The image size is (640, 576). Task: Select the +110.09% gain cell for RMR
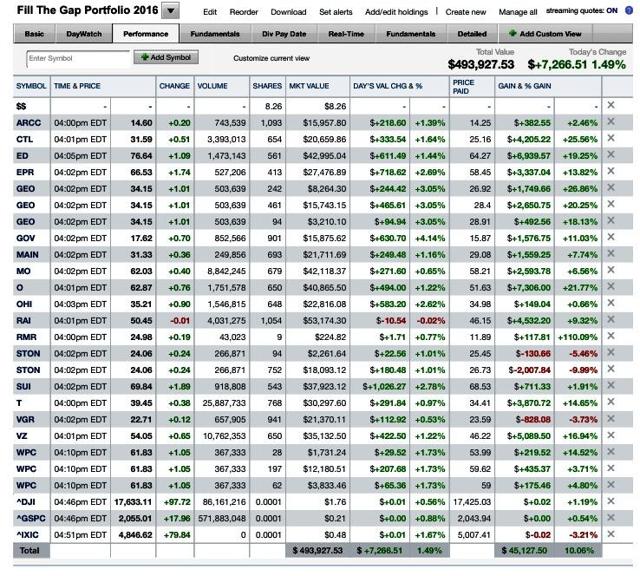tap(578, 337)
